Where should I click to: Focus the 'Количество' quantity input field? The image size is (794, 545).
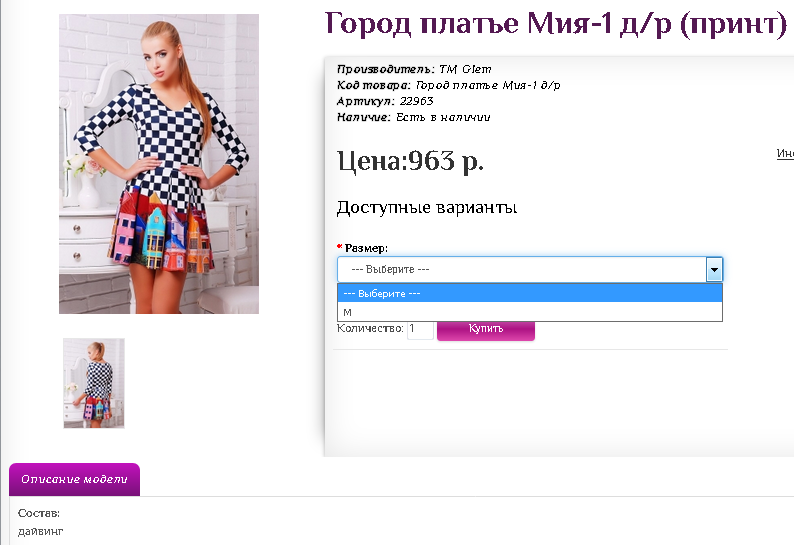click(x=420, y=329)
